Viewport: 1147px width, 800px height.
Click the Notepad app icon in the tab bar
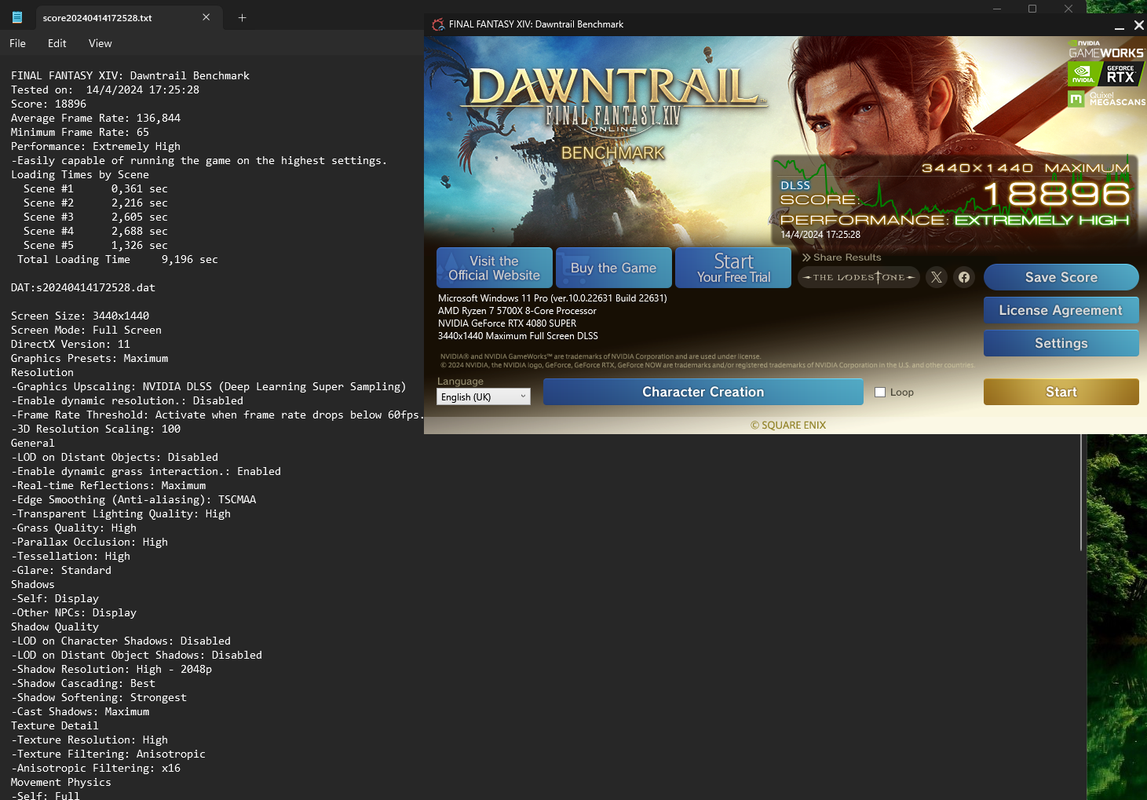(17, 17)
